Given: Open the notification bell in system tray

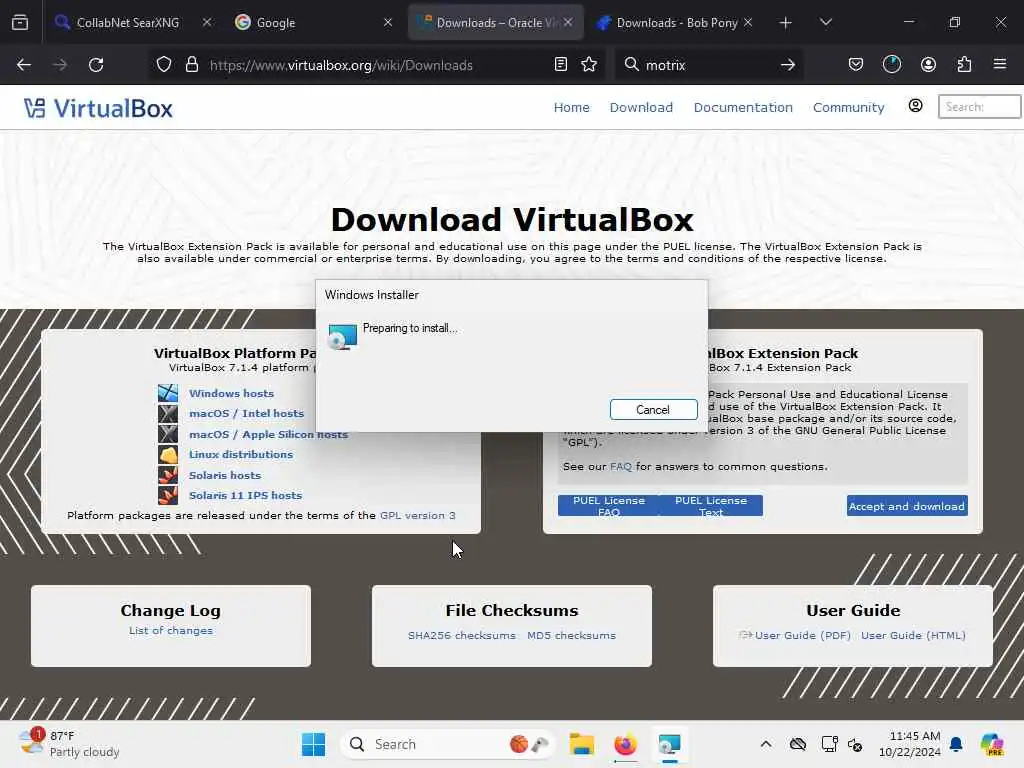Looking at the screenshot, I should (x=956, y=744).
